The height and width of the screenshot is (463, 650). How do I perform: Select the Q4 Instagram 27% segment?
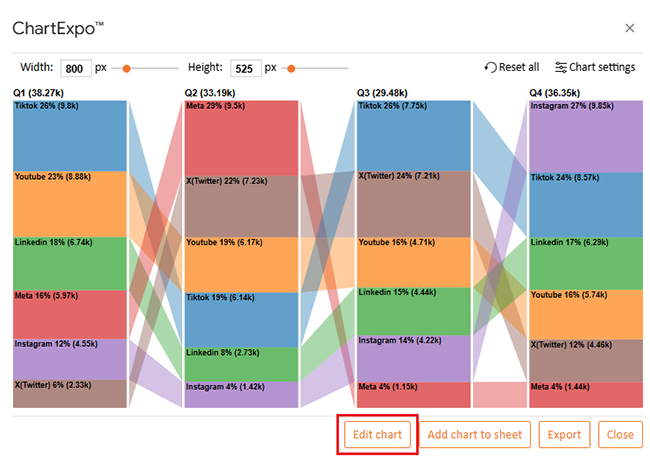point(586,137)
